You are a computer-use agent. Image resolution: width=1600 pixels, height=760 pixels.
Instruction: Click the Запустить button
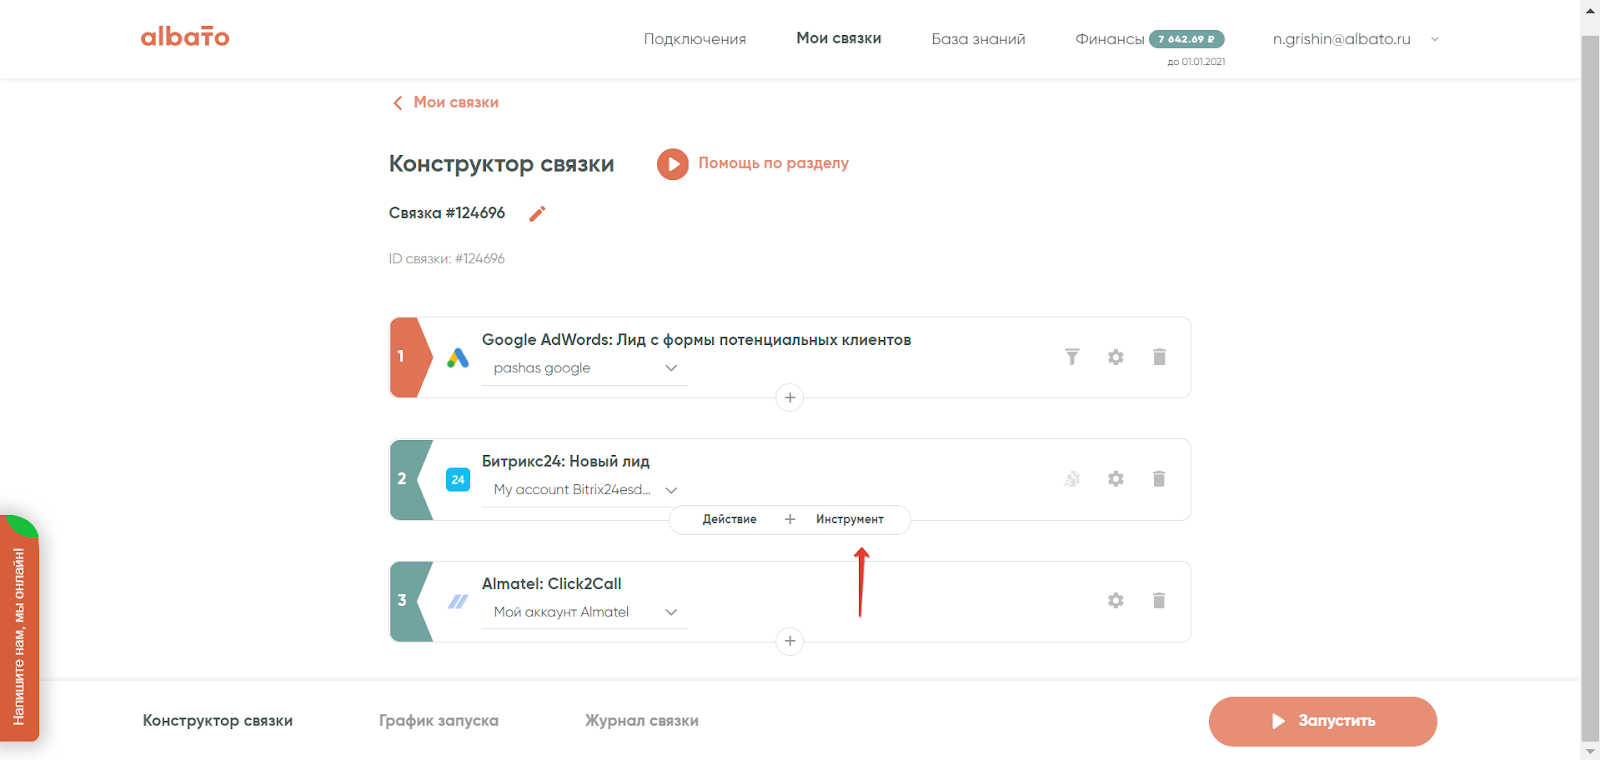(x=1322, y=721)
